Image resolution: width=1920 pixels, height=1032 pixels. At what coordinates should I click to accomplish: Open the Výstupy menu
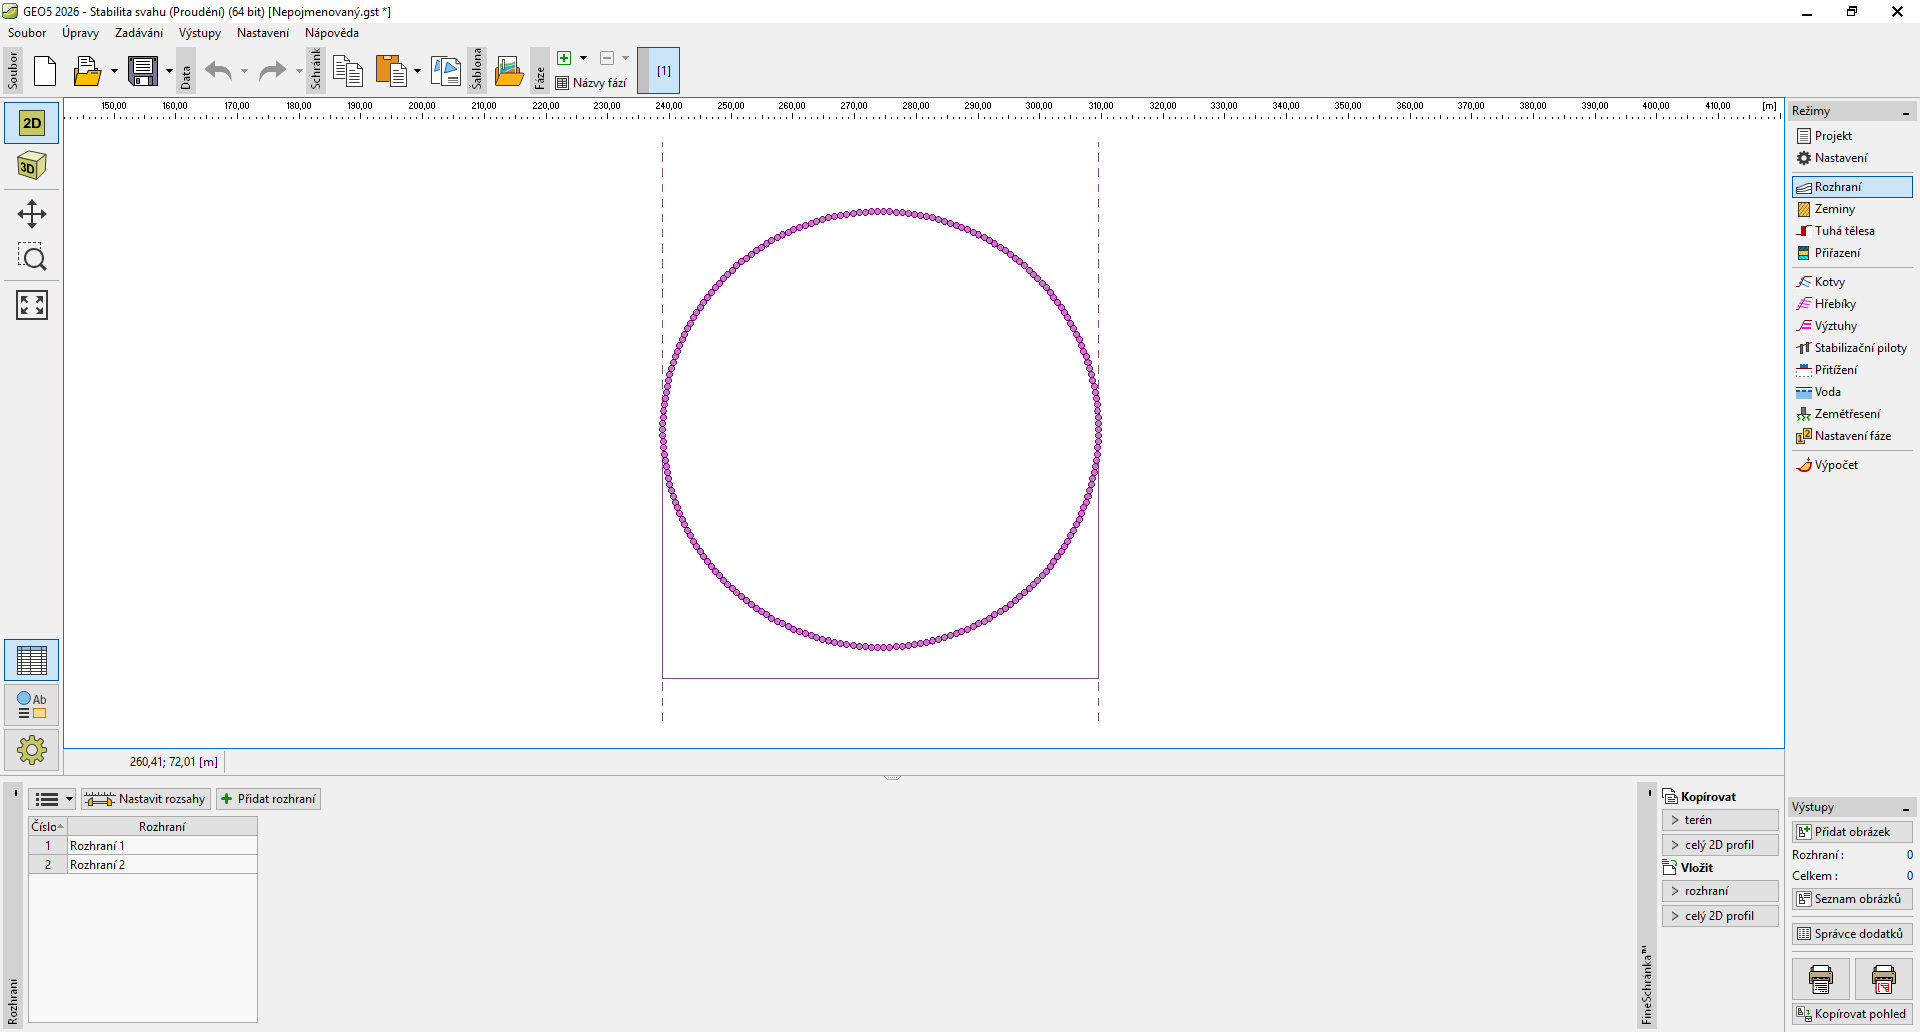pyautogui.click(x=199, y=33)
